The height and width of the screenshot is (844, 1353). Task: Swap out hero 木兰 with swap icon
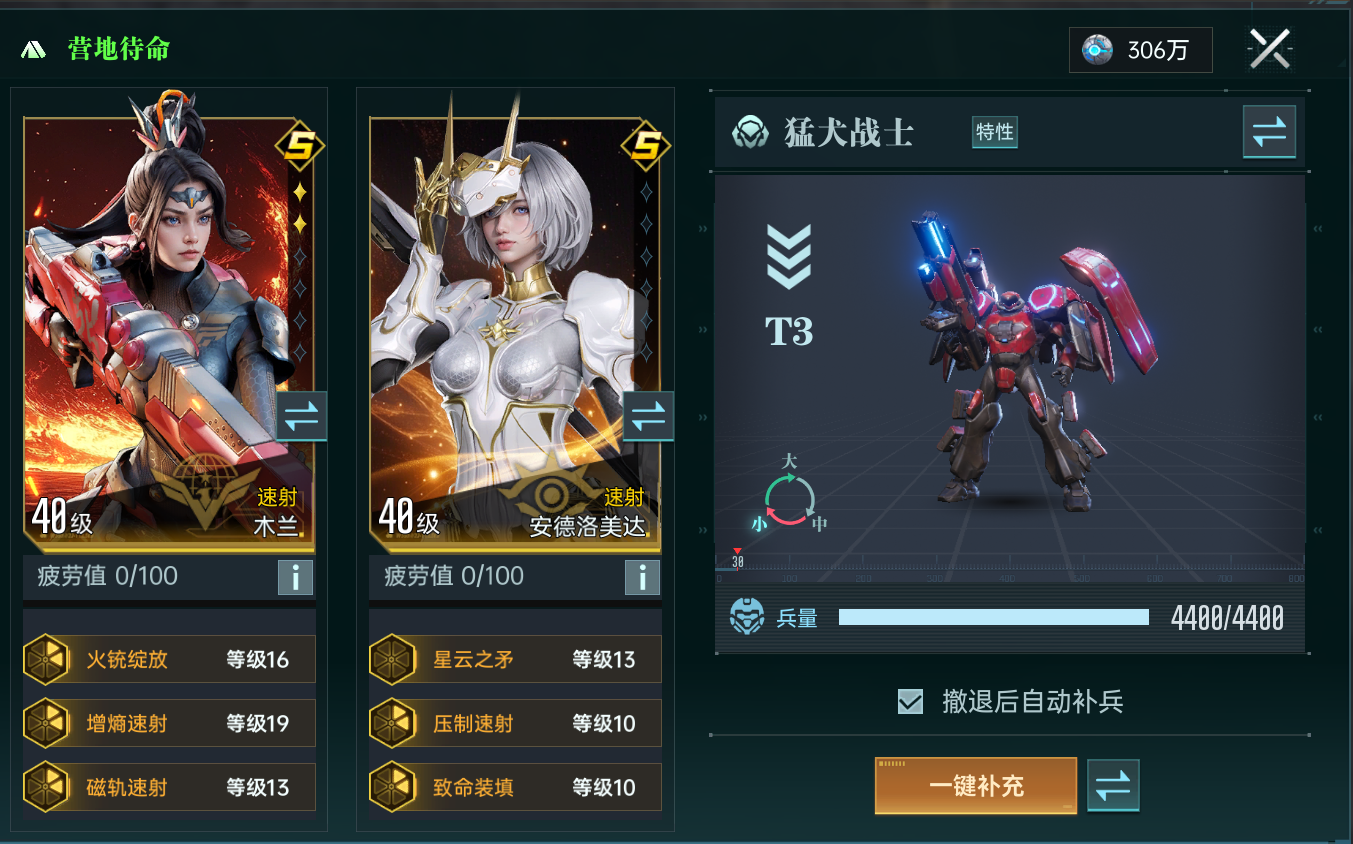point(300,416)
